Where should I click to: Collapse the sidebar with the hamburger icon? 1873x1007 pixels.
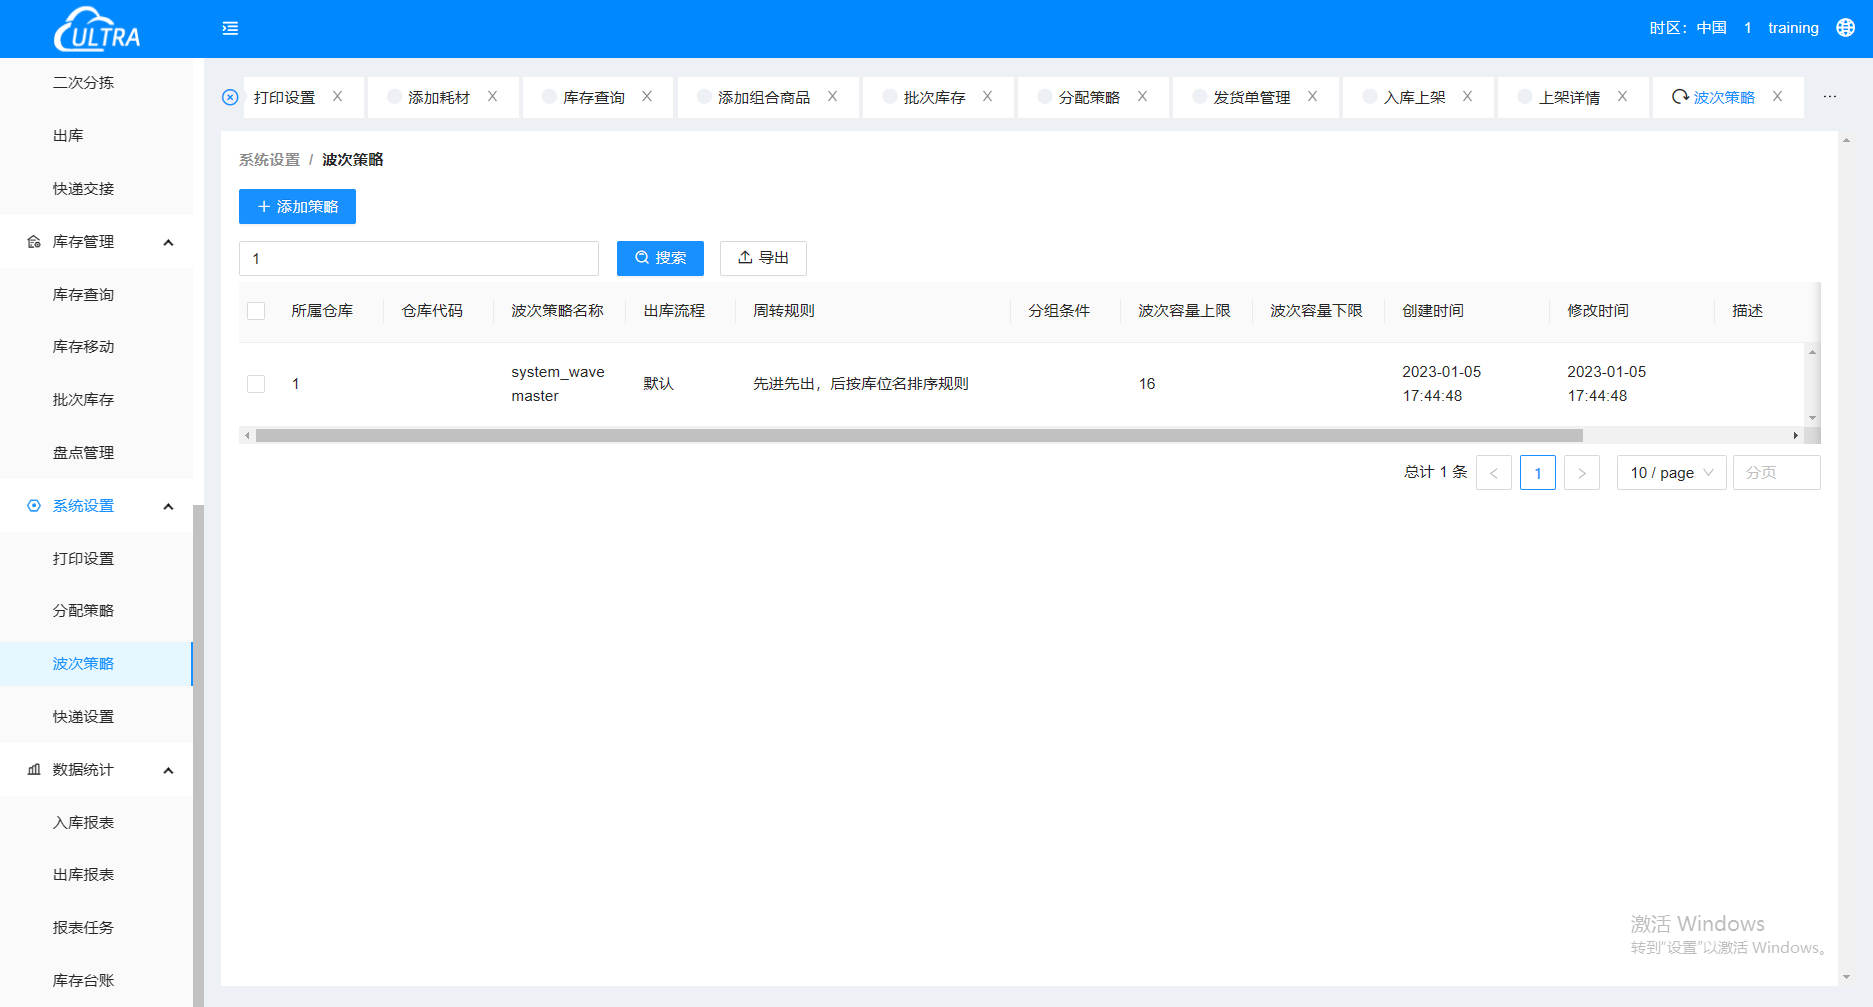[x=230, y=28]
